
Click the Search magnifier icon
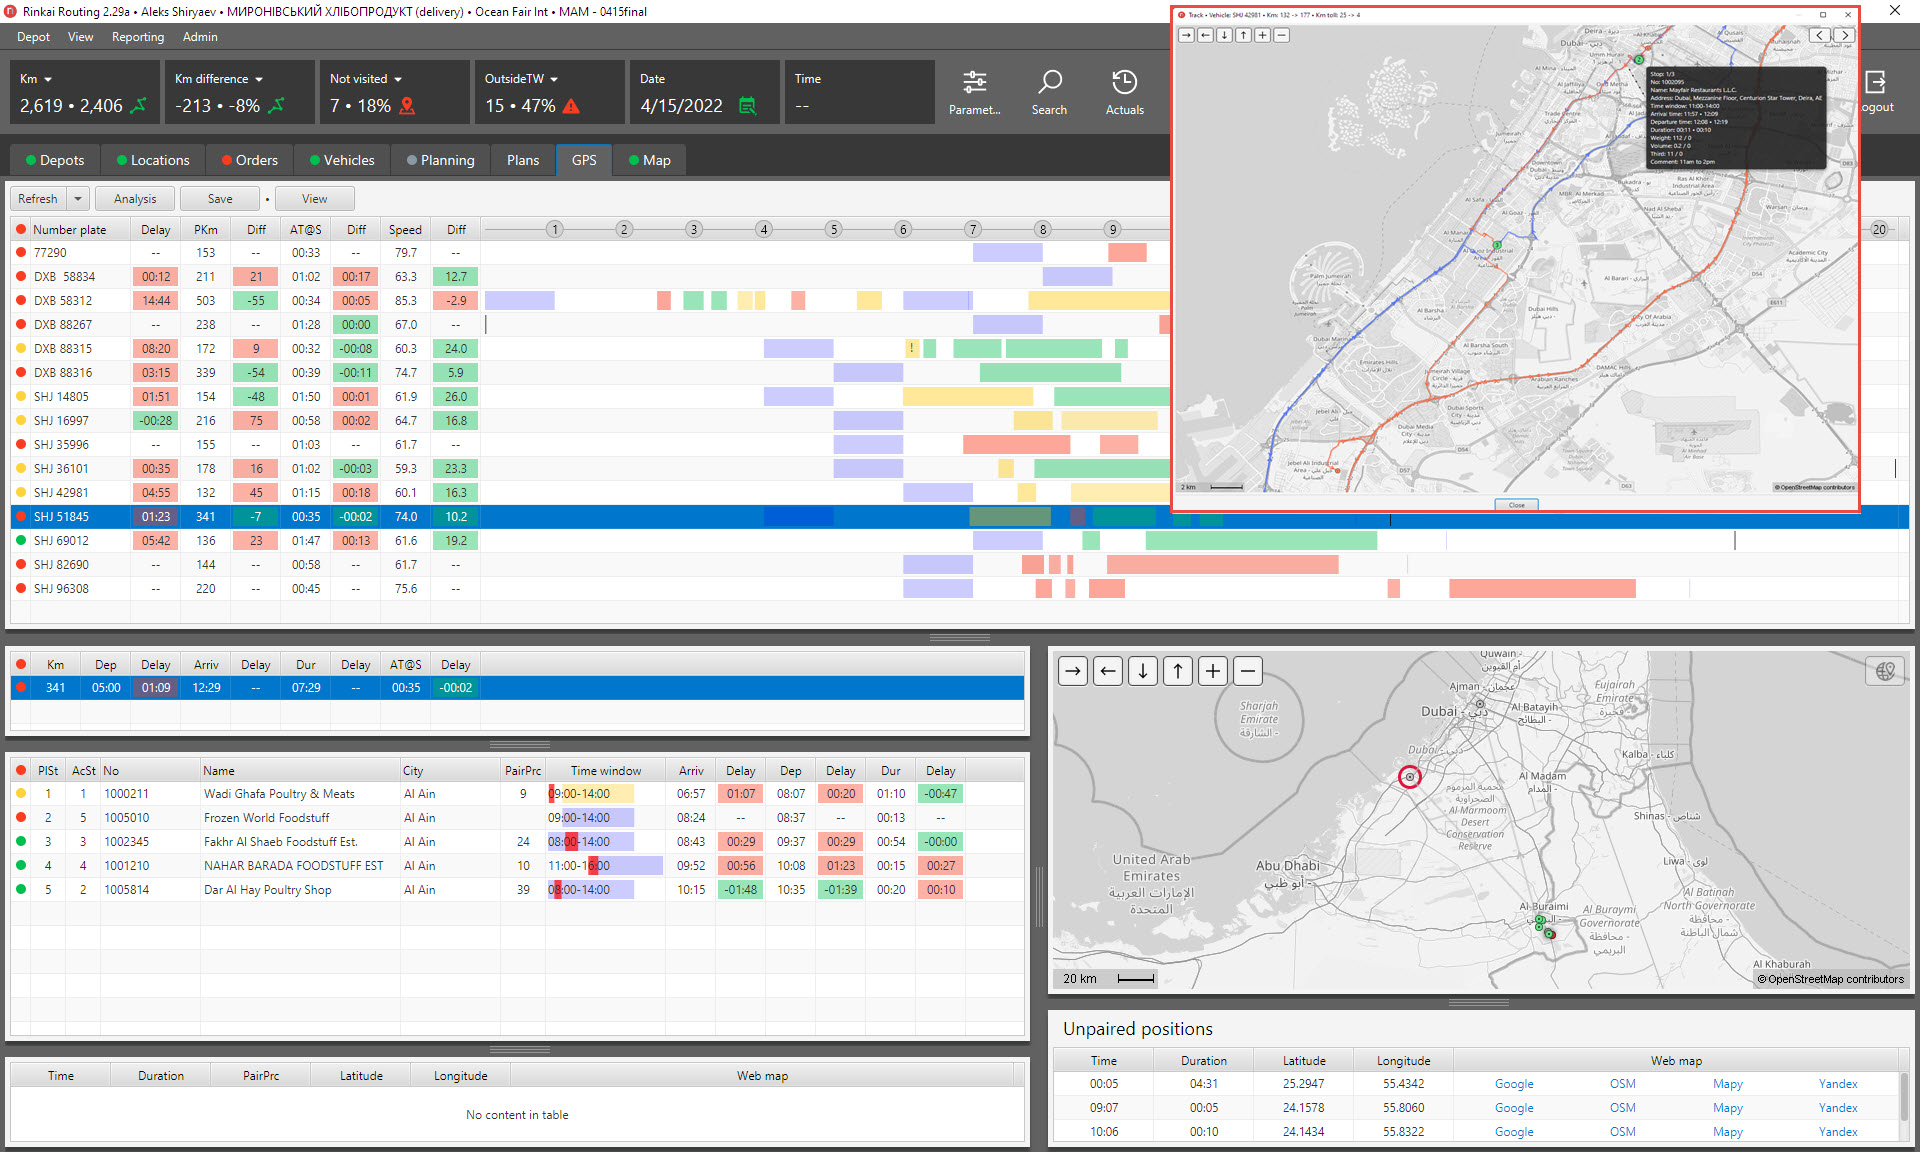point(1049,82)
